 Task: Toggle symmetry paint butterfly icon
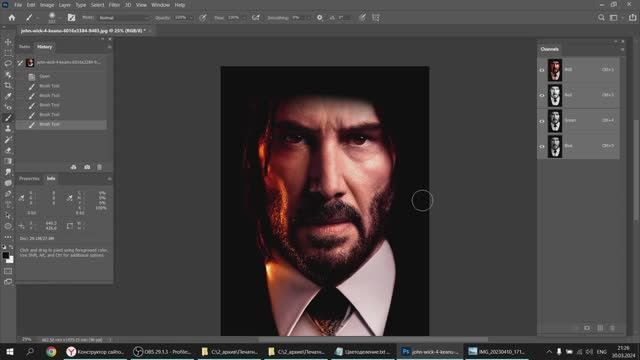(376, 18)
